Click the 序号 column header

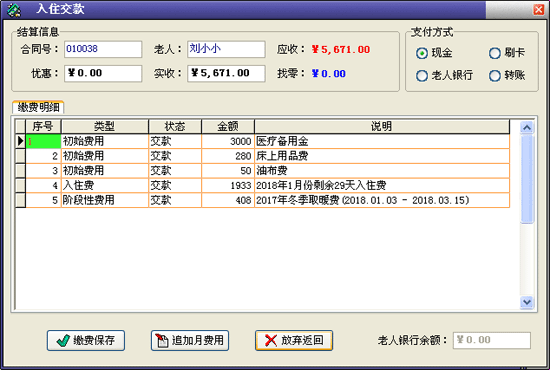tap(43, 126)
